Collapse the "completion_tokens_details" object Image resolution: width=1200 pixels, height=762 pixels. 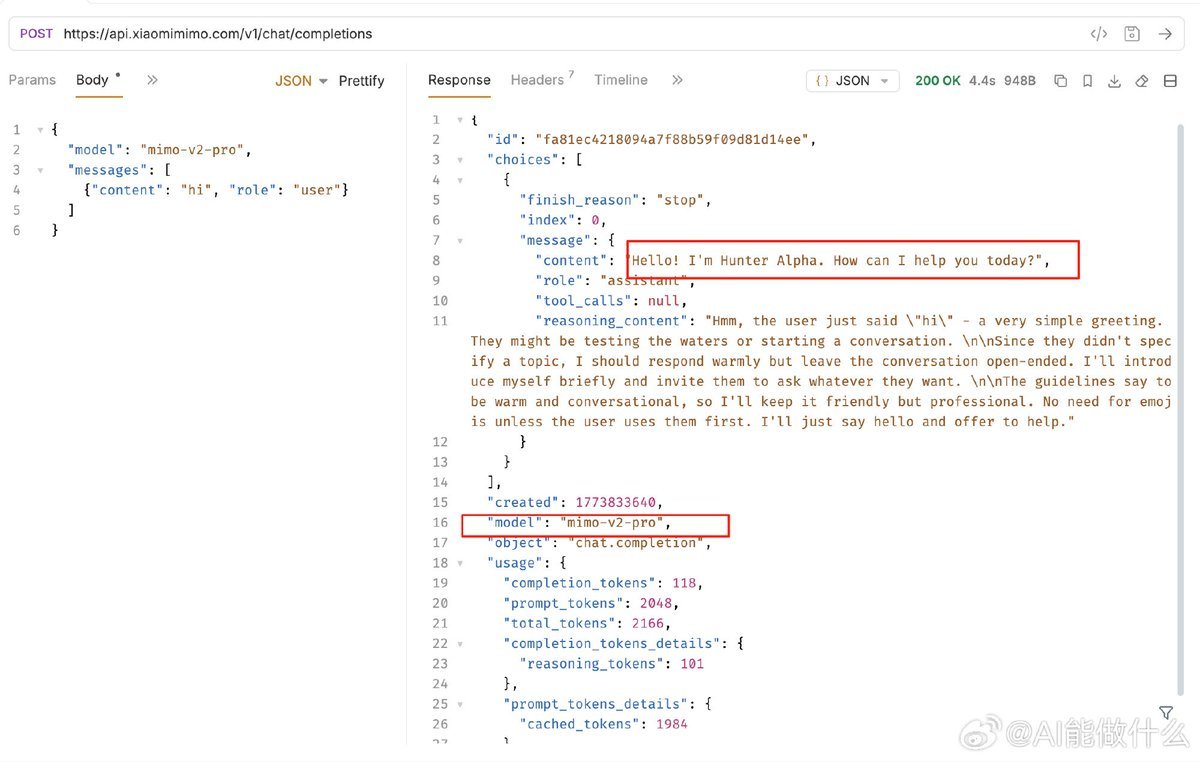[x=459, y=644]
